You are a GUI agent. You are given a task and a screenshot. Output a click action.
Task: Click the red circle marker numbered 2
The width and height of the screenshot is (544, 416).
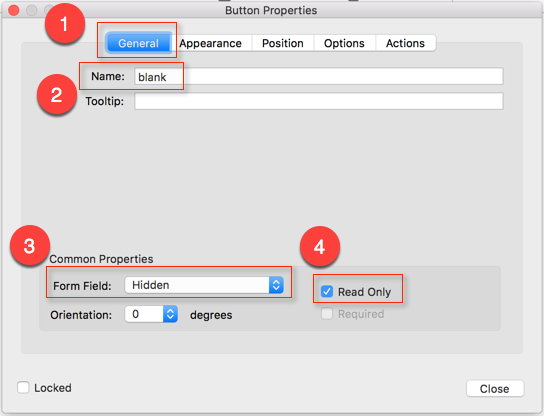point(57,94)
